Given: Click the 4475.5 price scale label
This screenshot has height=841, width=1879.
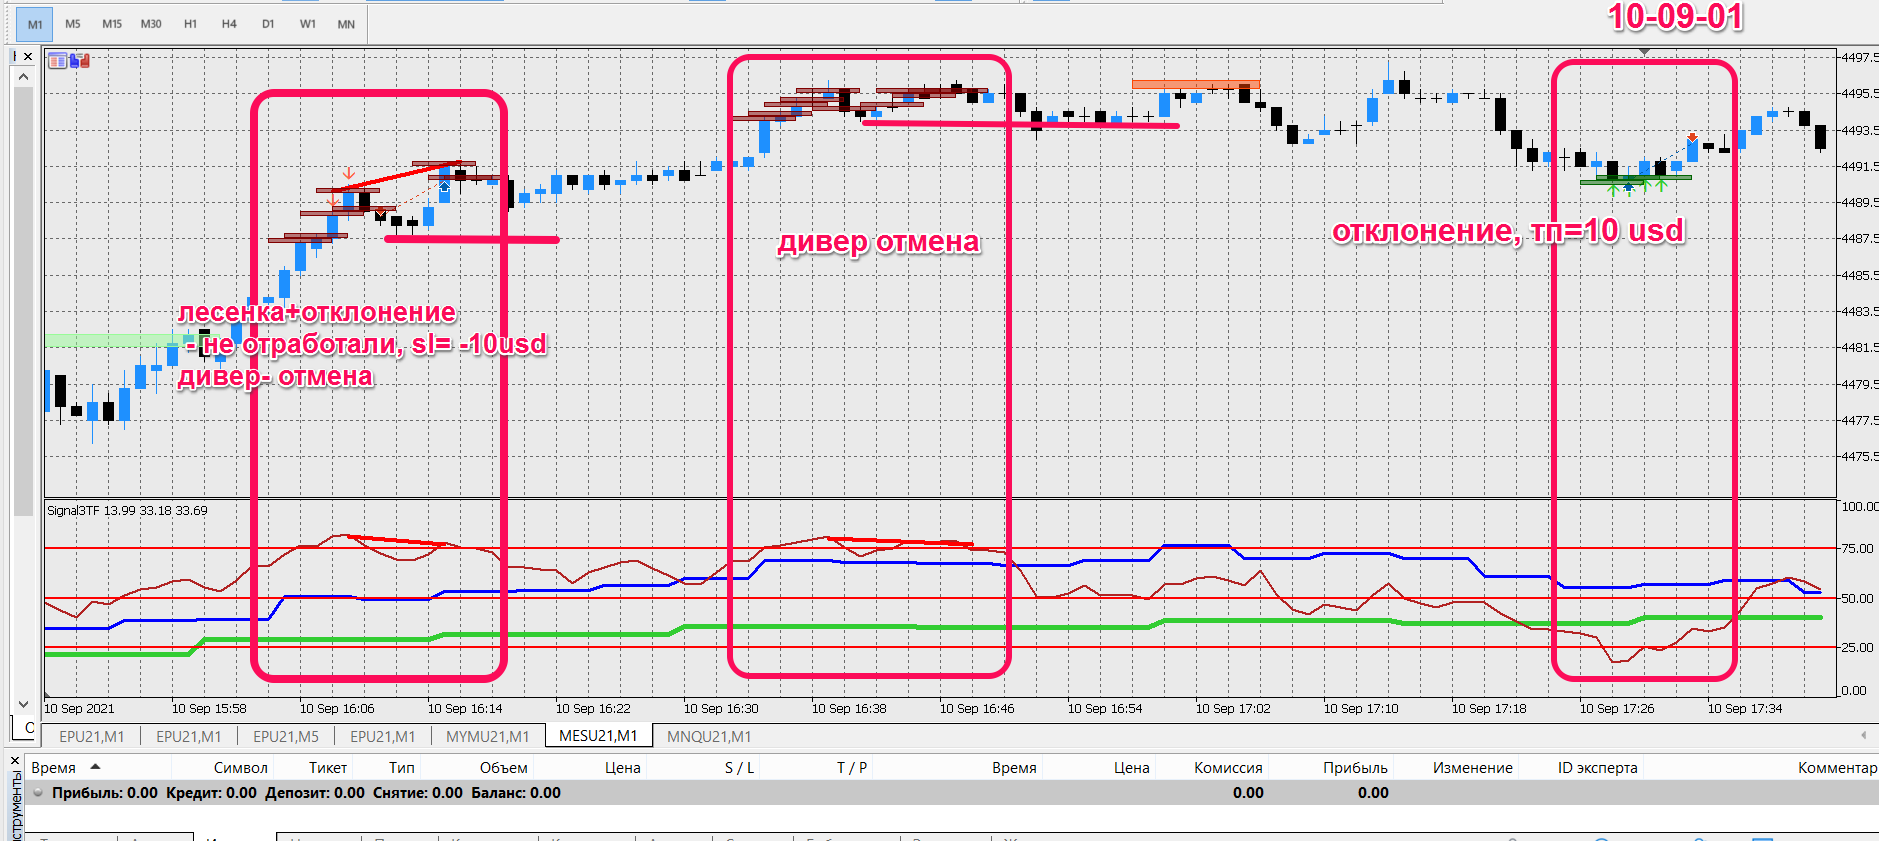Looking at the screenshot, I should pos(1859,456).
